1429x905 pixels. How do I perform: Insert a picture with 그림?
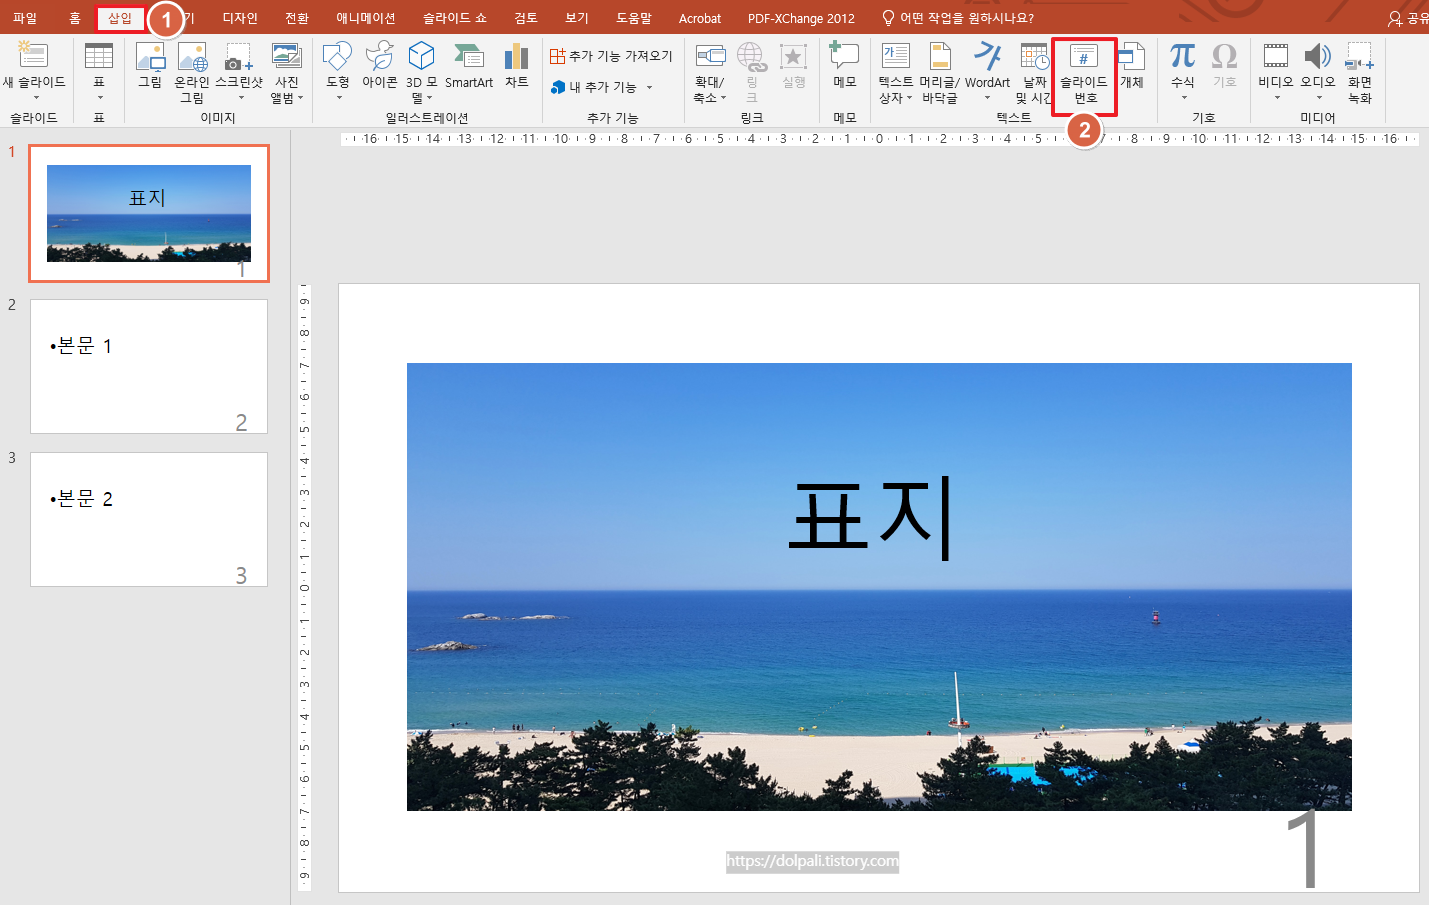(x=150, y=66)
